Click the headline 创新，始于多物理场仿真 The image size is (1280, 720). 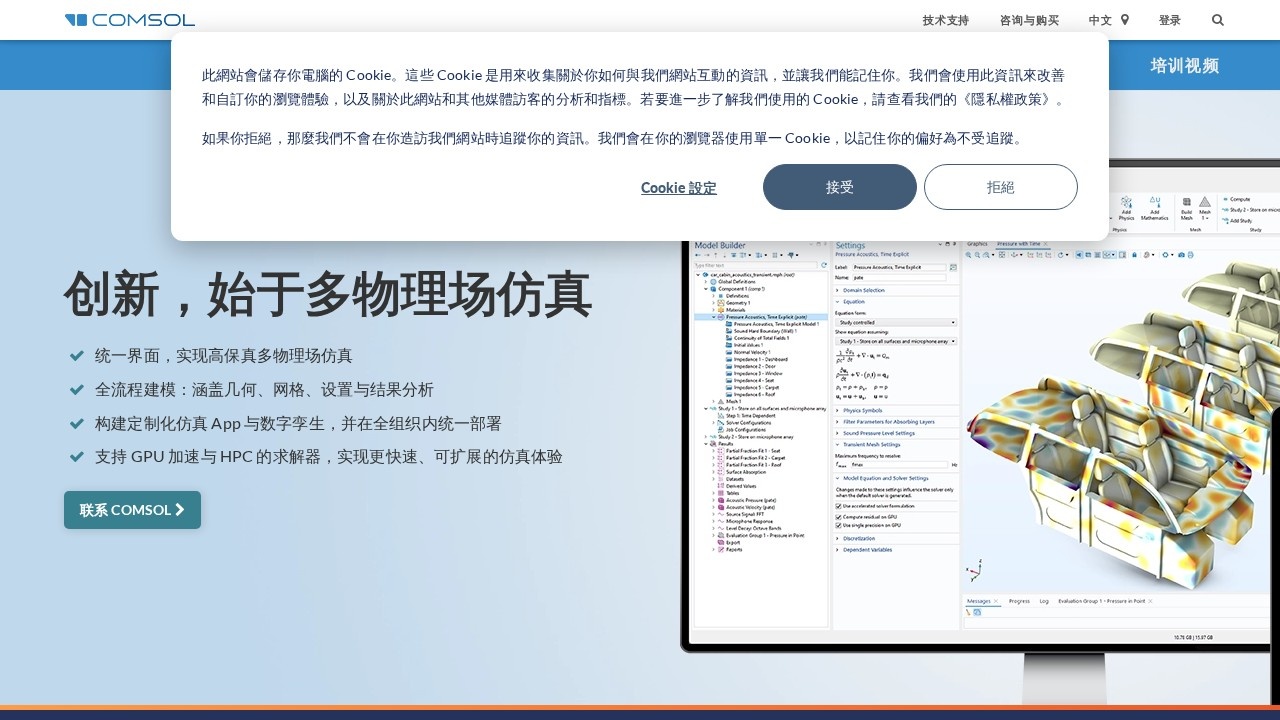(x=328, y=294)
